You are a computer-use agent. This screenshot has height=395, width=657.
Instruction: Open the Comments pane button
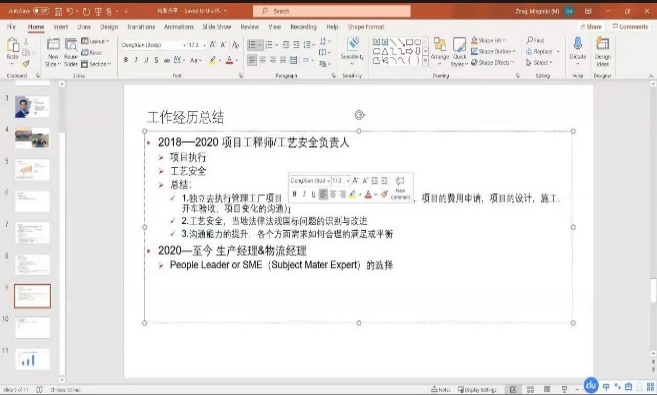click(630, 27)
